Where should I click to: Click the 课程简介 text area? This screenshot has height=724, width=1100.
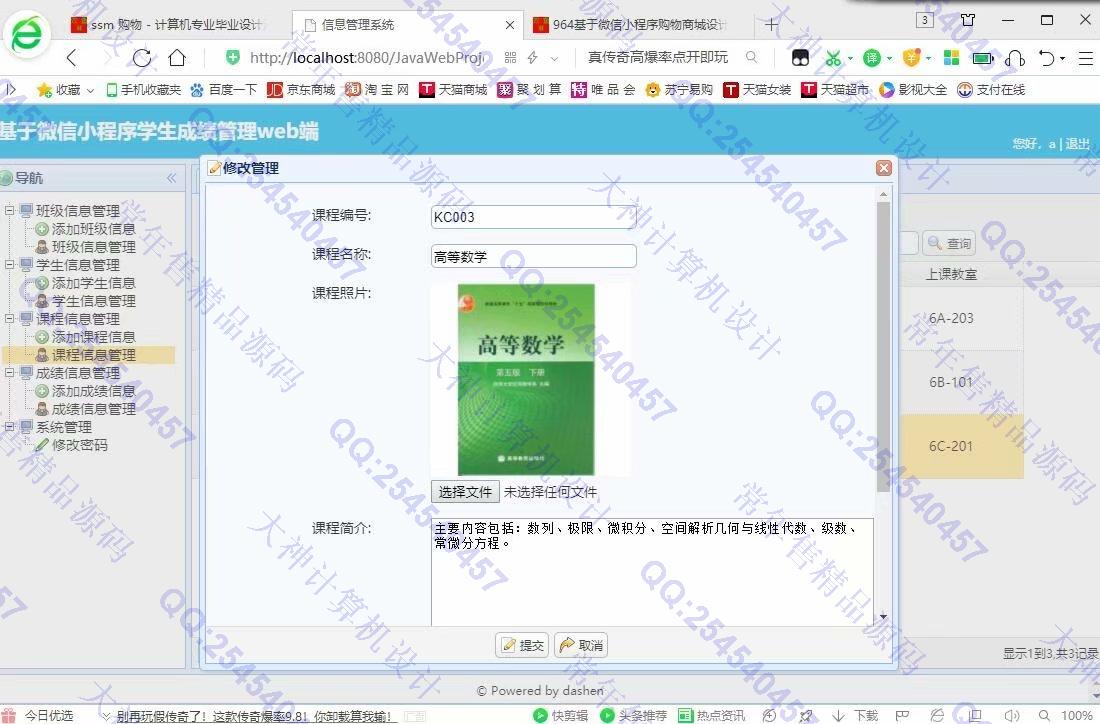652,572
